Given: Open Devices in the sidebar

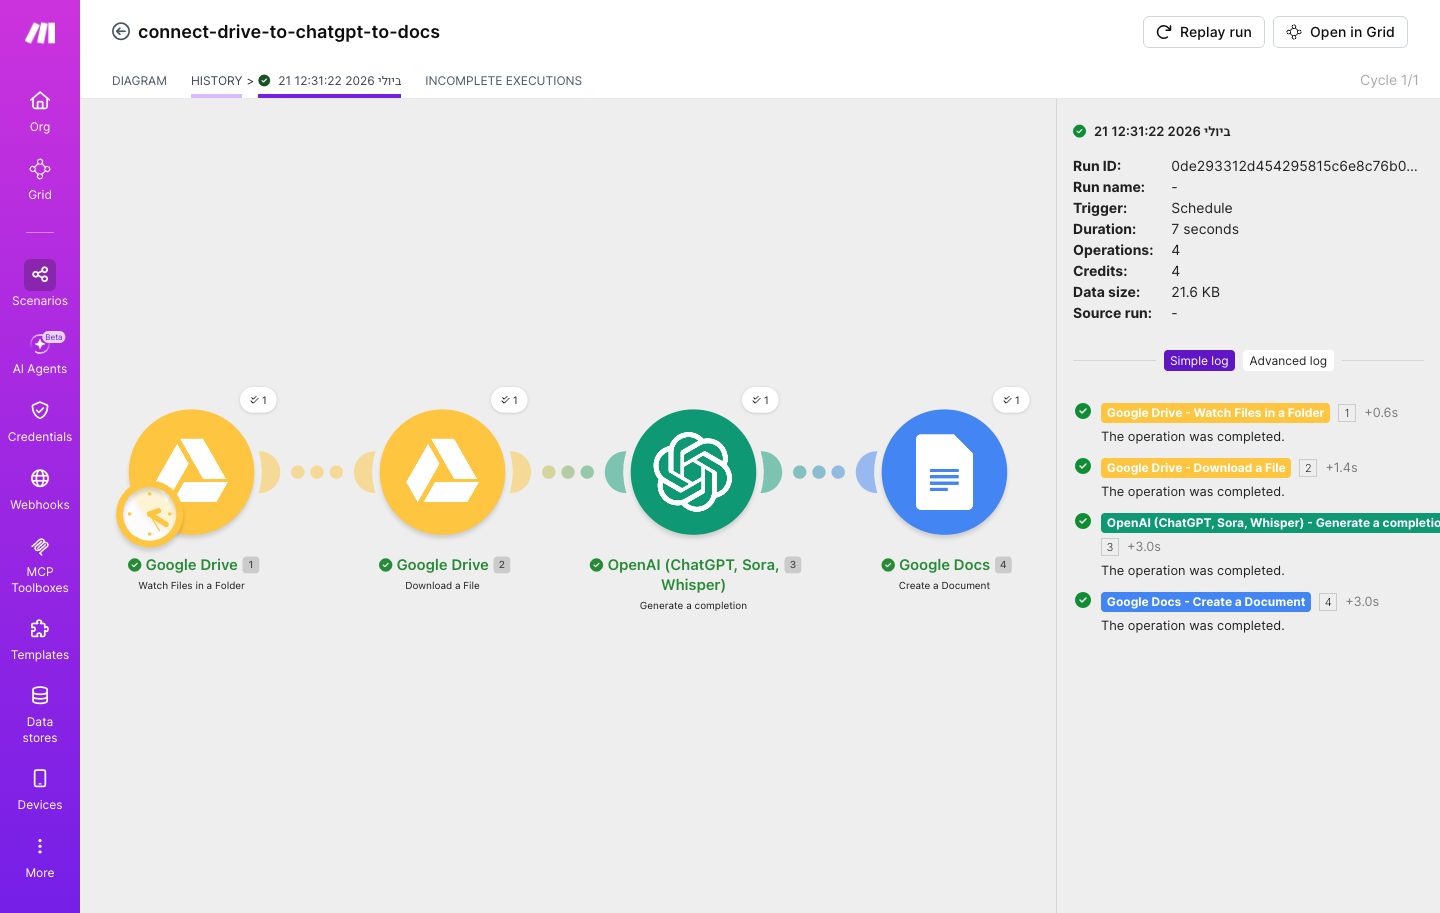Looking at the screenshot, I should click(x=40, y=790).
